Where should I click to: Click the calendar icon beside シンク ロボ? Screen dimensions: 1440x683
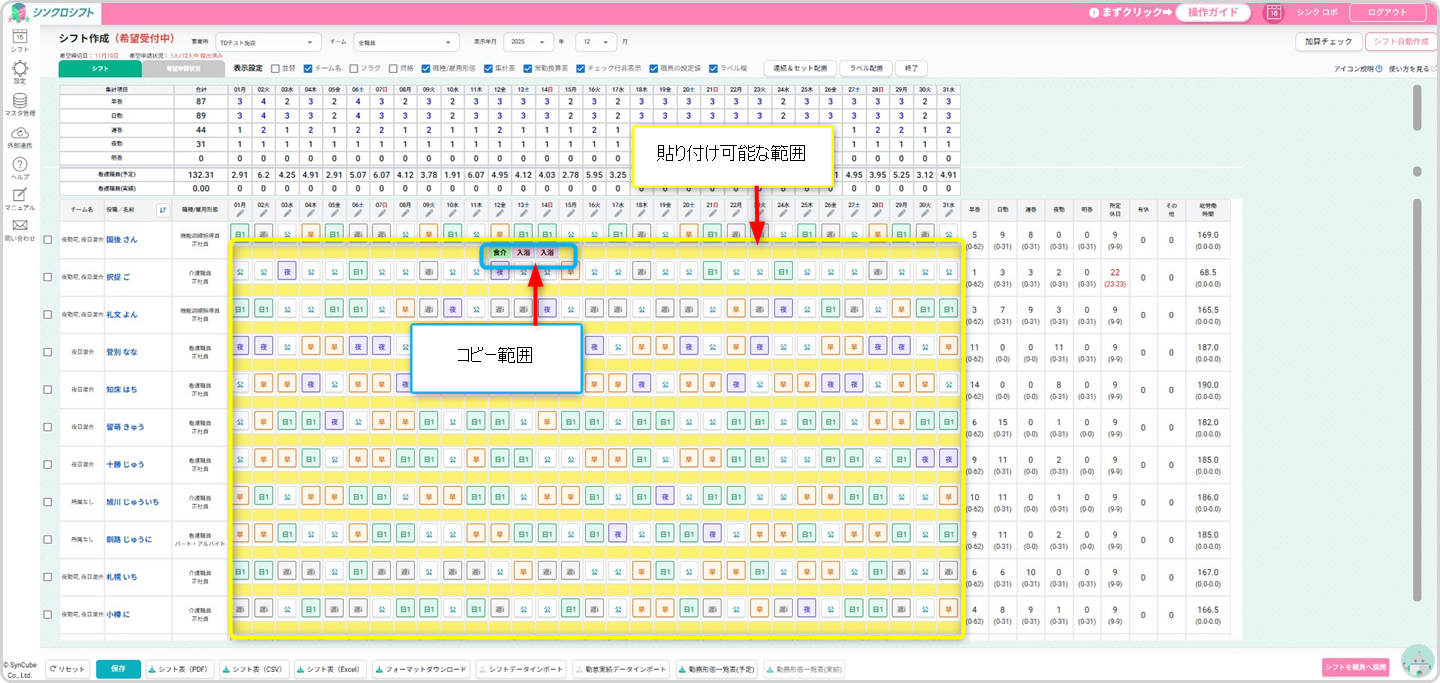[x=1273, y=12]
